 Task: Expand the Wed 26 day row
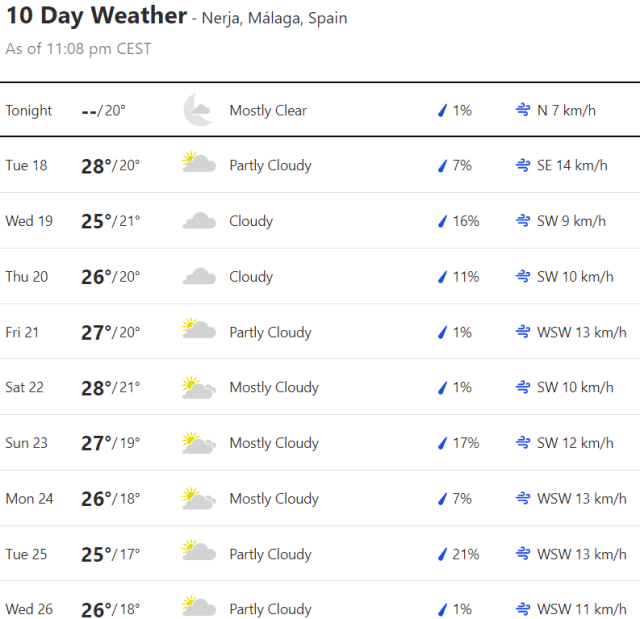320,609
